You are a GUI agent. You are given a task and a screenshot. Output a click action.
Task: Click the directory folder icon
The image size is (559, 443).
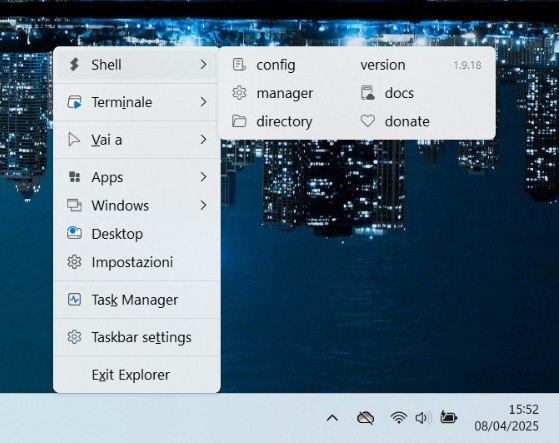coord(239,121)
